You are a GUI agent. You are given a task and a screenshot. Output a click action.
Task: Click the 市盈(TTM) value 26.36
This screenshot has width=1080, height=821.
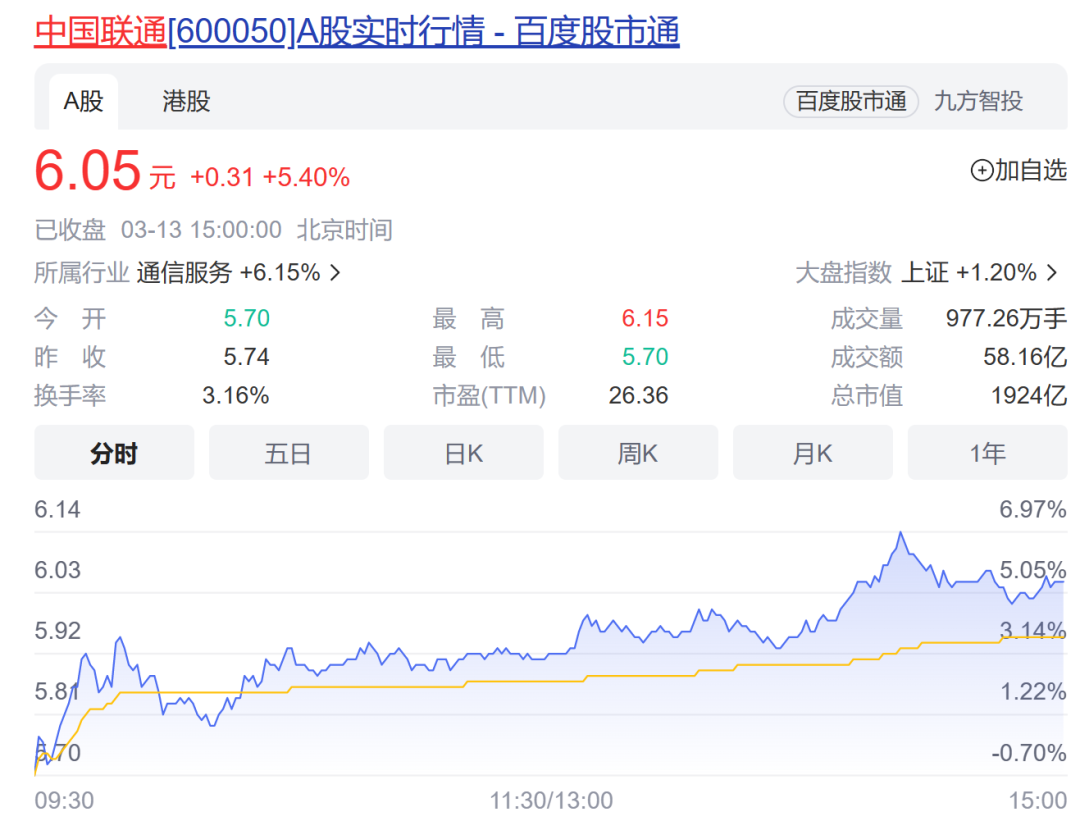pyautogui.click(x=638, y=395)
